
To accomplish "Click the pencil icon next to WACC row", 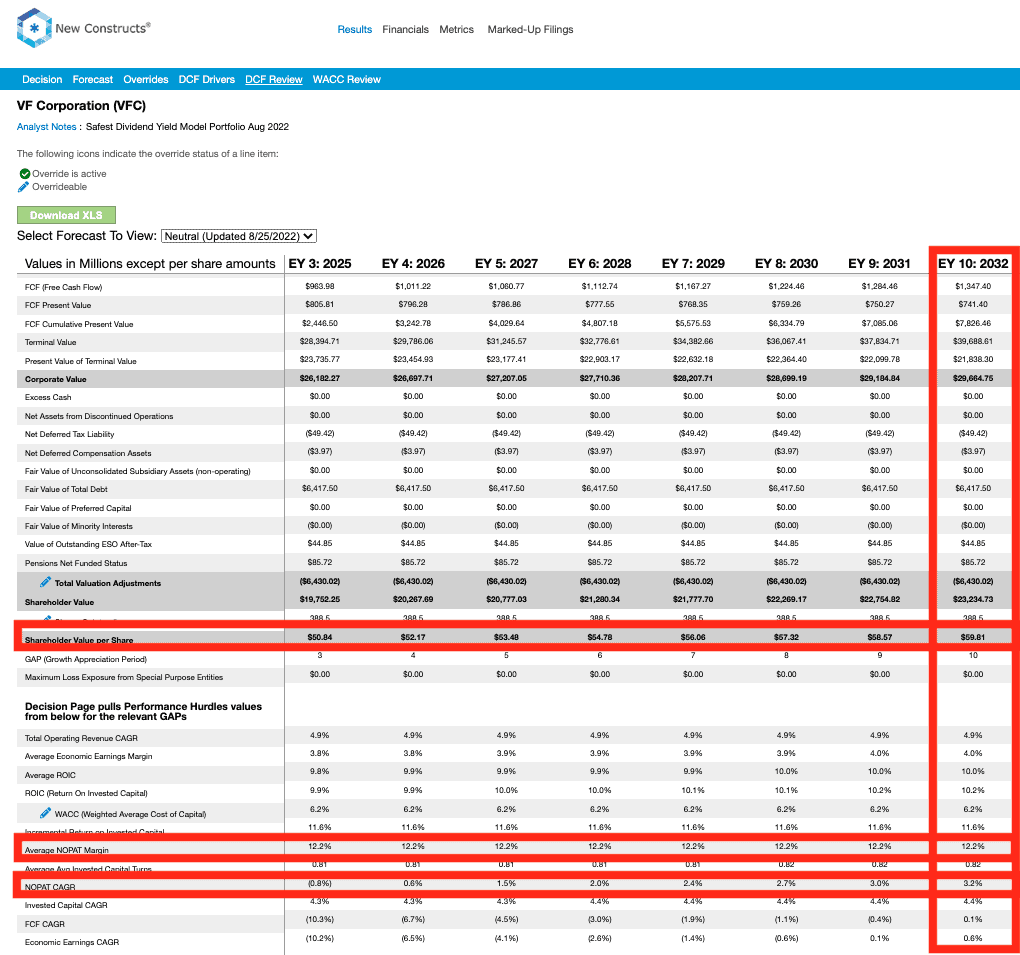I will [46, 813].
